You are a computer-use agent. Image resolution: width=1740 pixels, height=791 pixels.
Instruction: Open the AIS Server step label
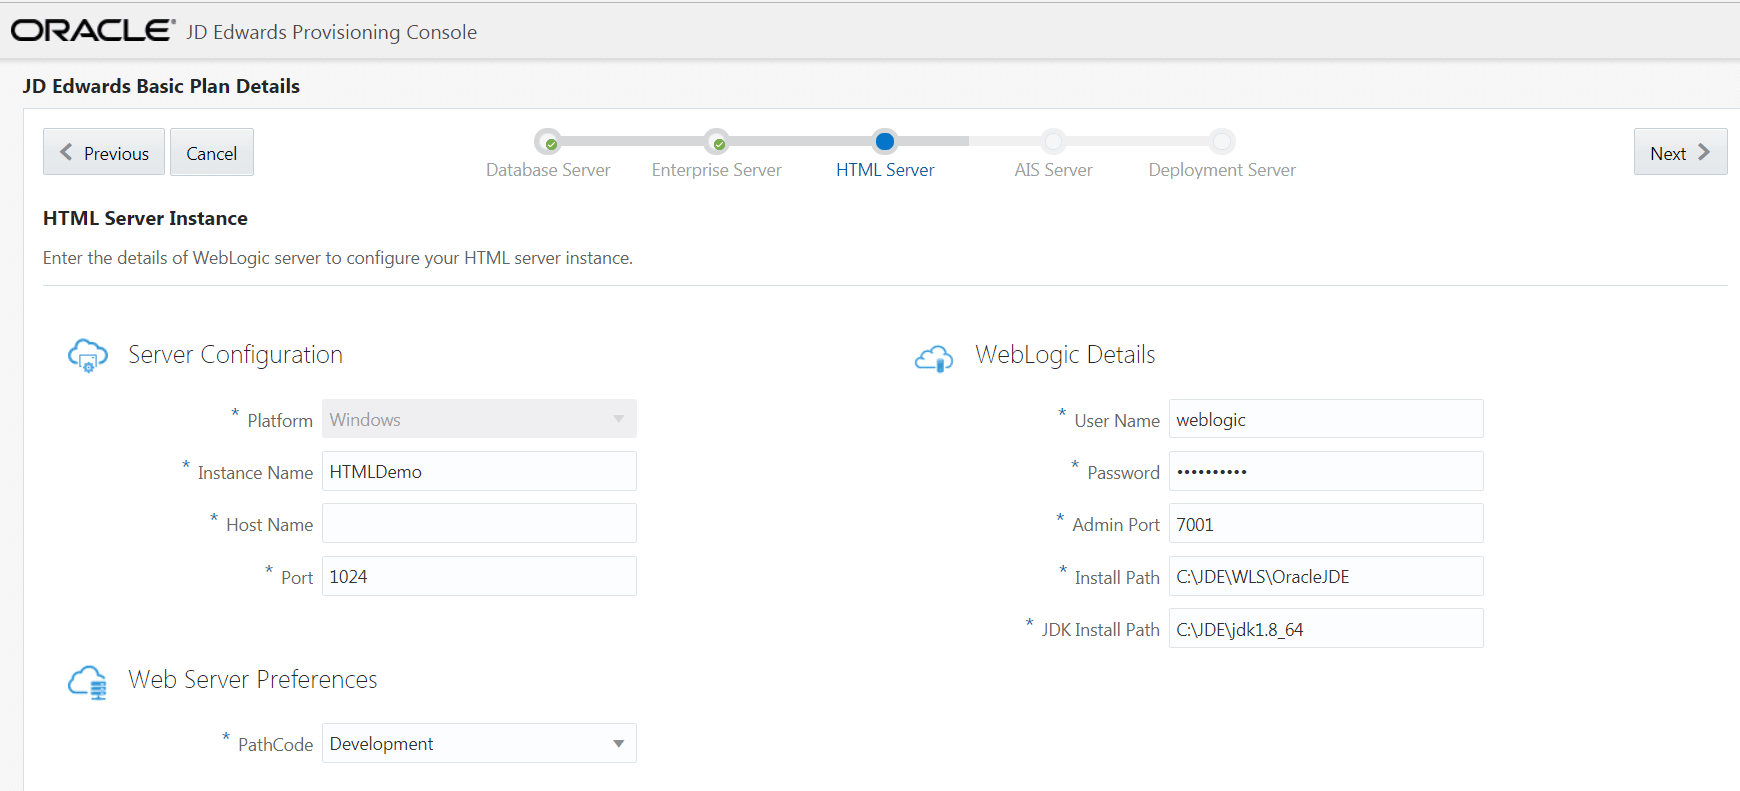tap(1053, 170)
